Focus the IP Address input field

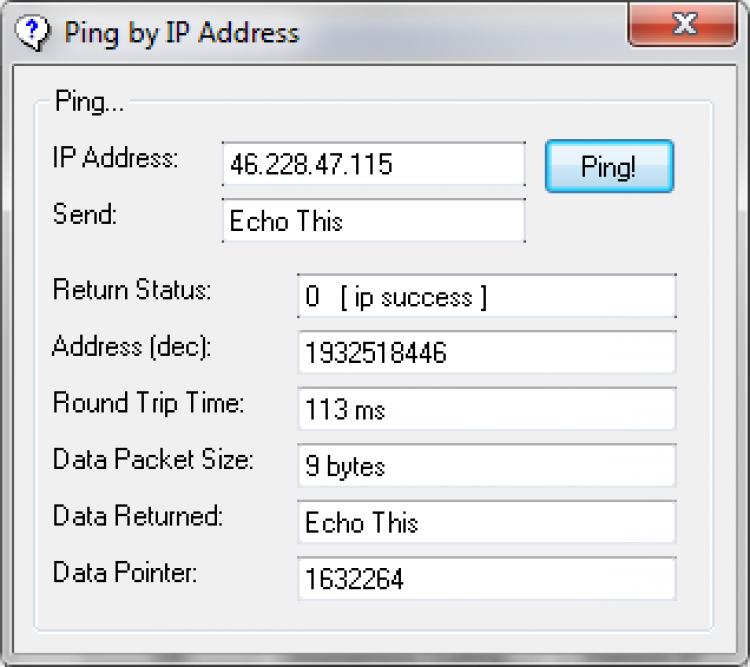(x=373, y=164)
